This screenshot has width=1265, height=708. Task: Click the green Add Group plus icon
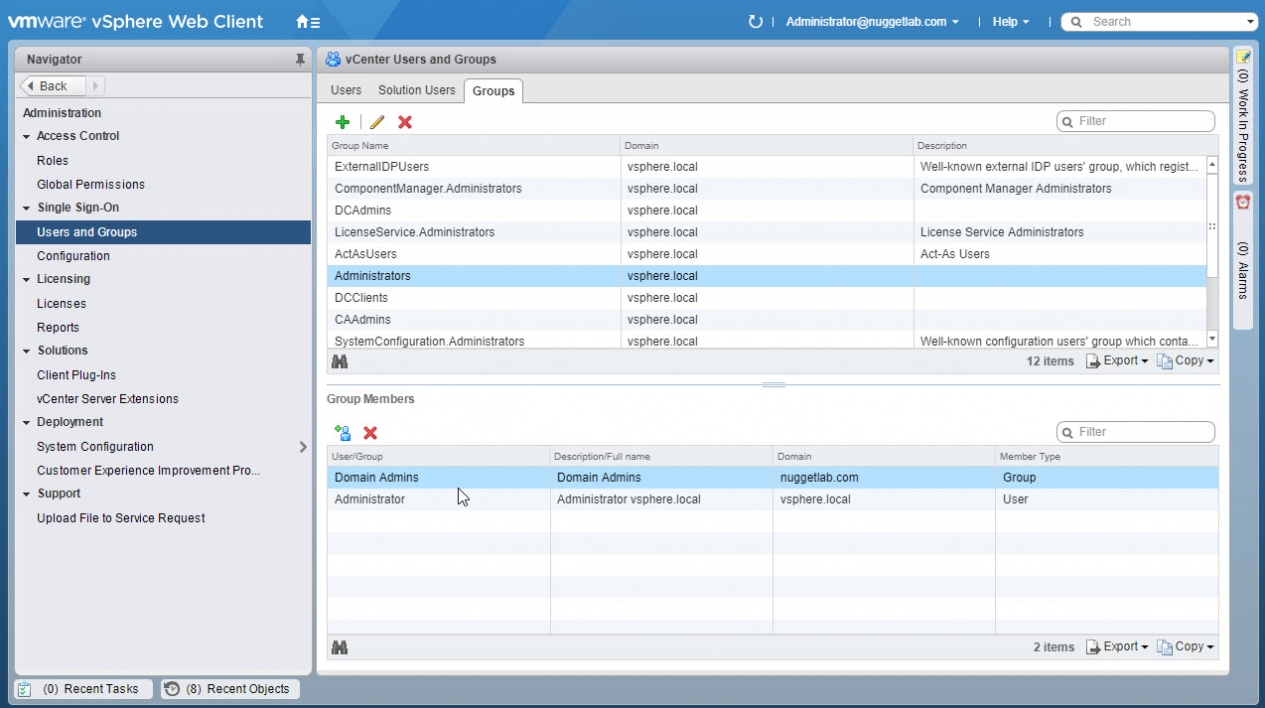[x=342, y=122]
